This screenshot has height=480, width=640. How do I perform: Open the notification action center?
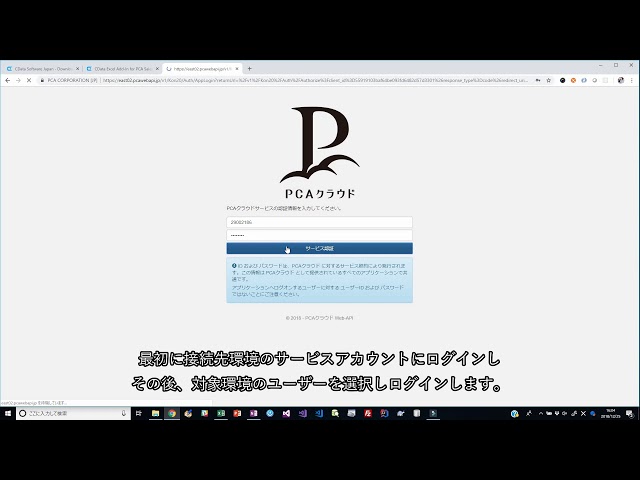point(630,413)
